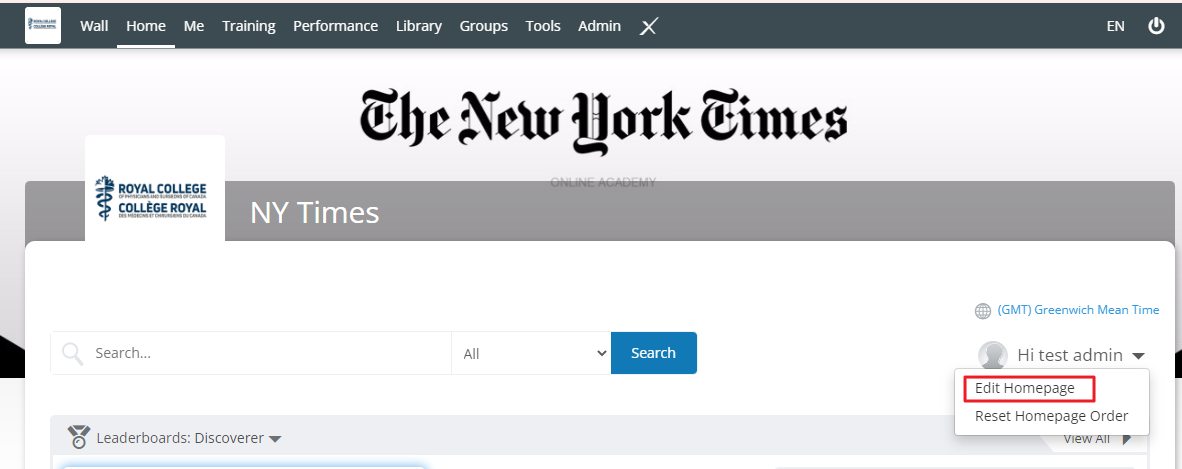Click the magnifying glass search icon
Viewport: 1182px width, 469px height.
click(72, 353)
